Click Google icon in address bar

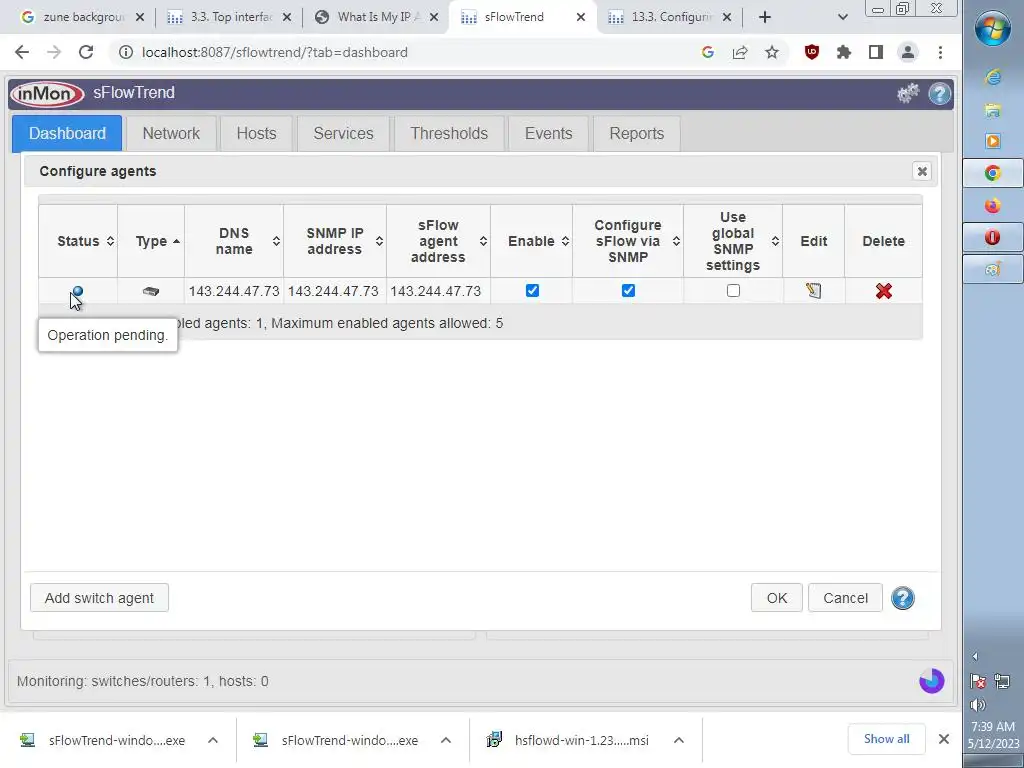pos(707,52)
